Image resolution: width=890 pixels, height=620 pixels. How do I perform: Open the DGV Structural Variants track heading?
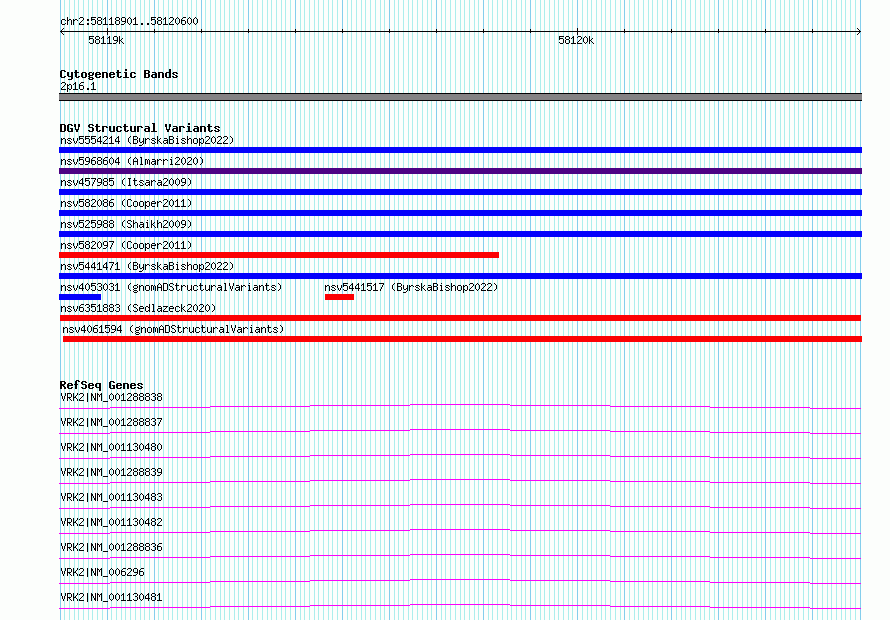[140, 128]
